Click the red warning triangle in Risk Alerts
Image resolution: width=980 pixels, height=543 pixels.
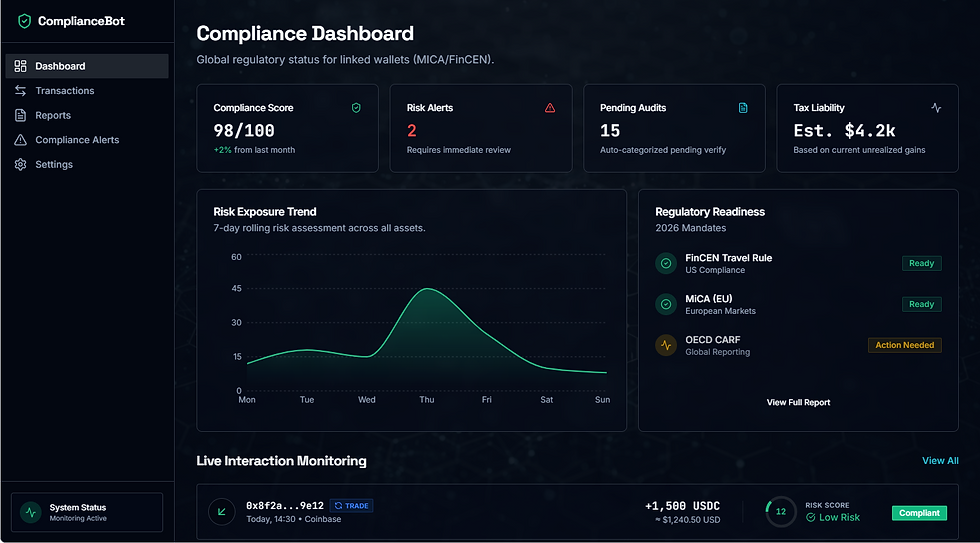tap(550, 108)
